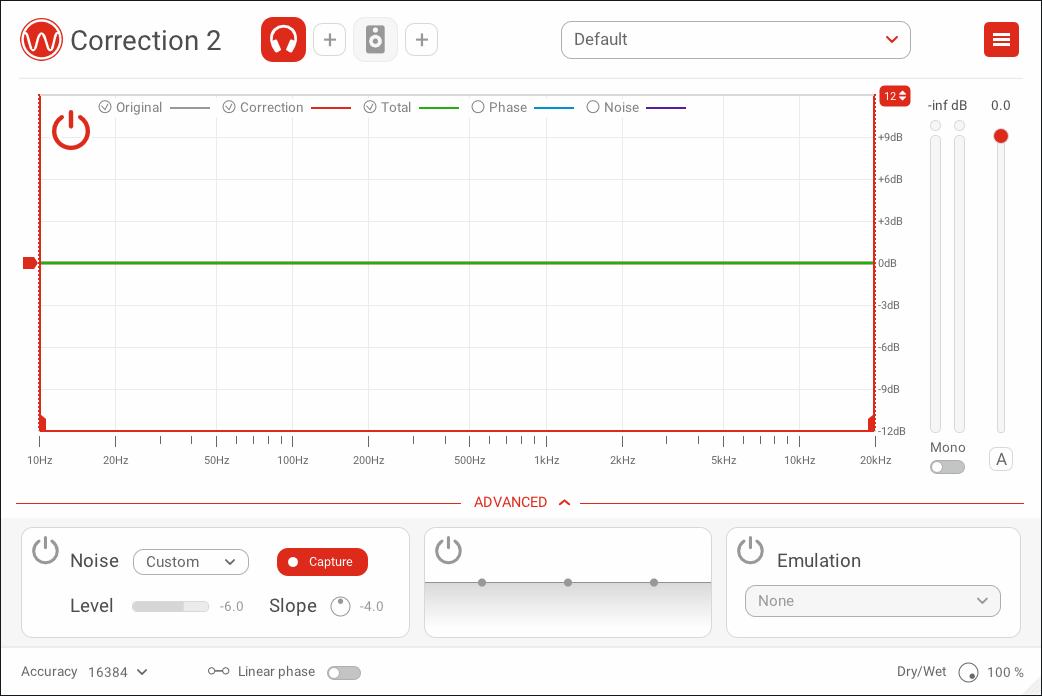Open the Noise type Custom dropdown
Viewport: 1042px width, 696px height.
(190, 562)
